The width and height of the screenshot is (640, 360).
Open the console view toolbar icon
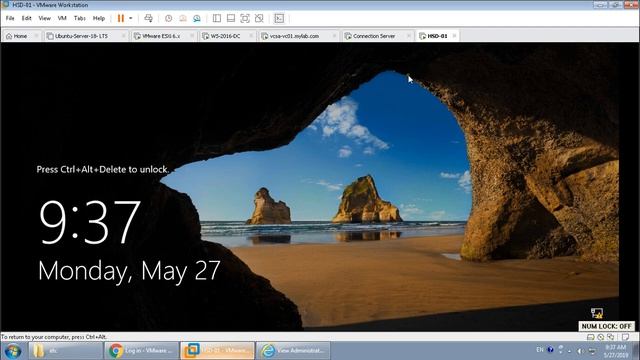click(279, 18)
